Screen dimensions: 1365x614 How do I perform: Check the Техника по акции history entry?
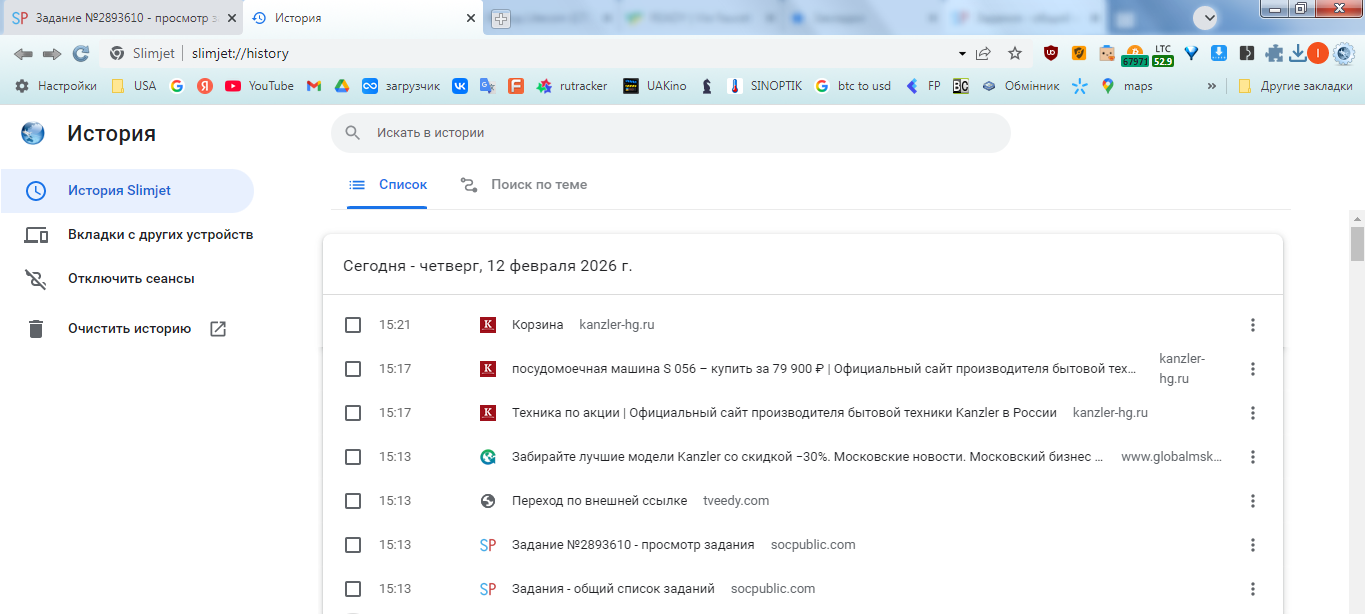click(x=353, y=413)
